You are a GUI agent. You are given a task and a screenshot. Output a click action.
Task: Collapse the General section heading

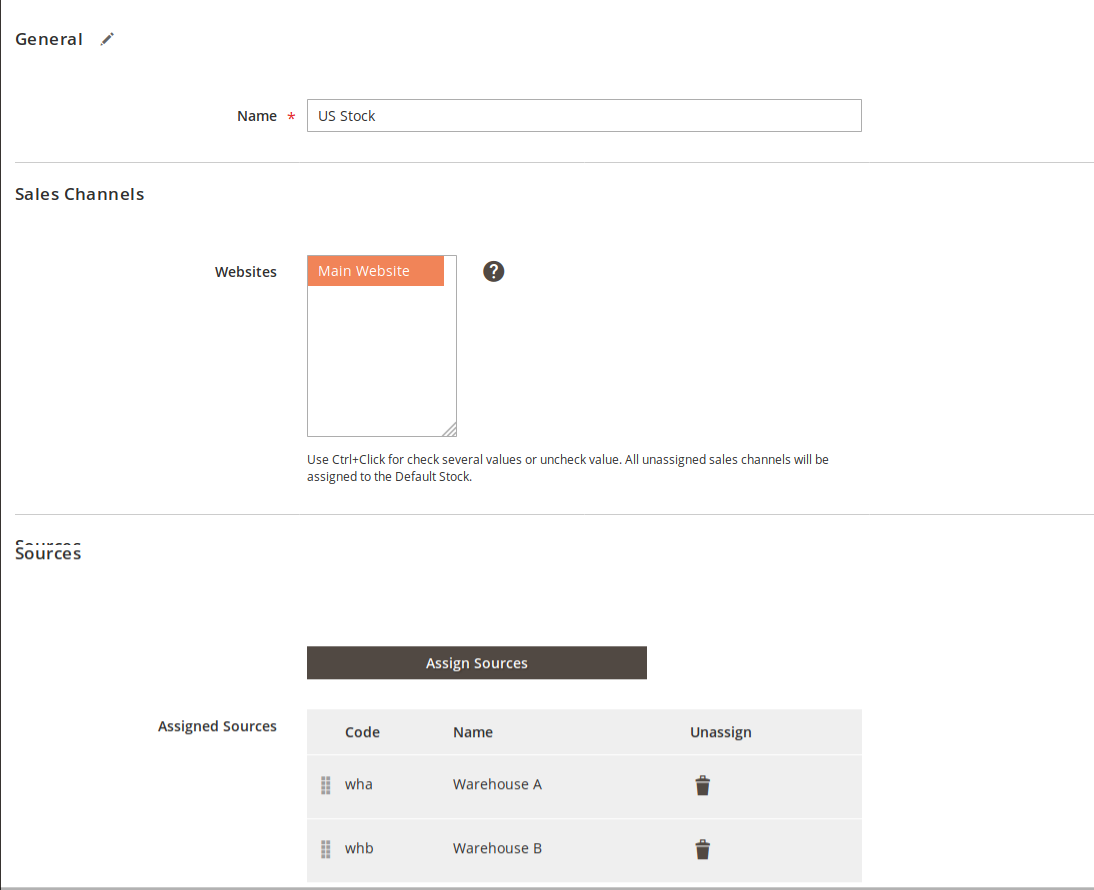click(49, 40)
